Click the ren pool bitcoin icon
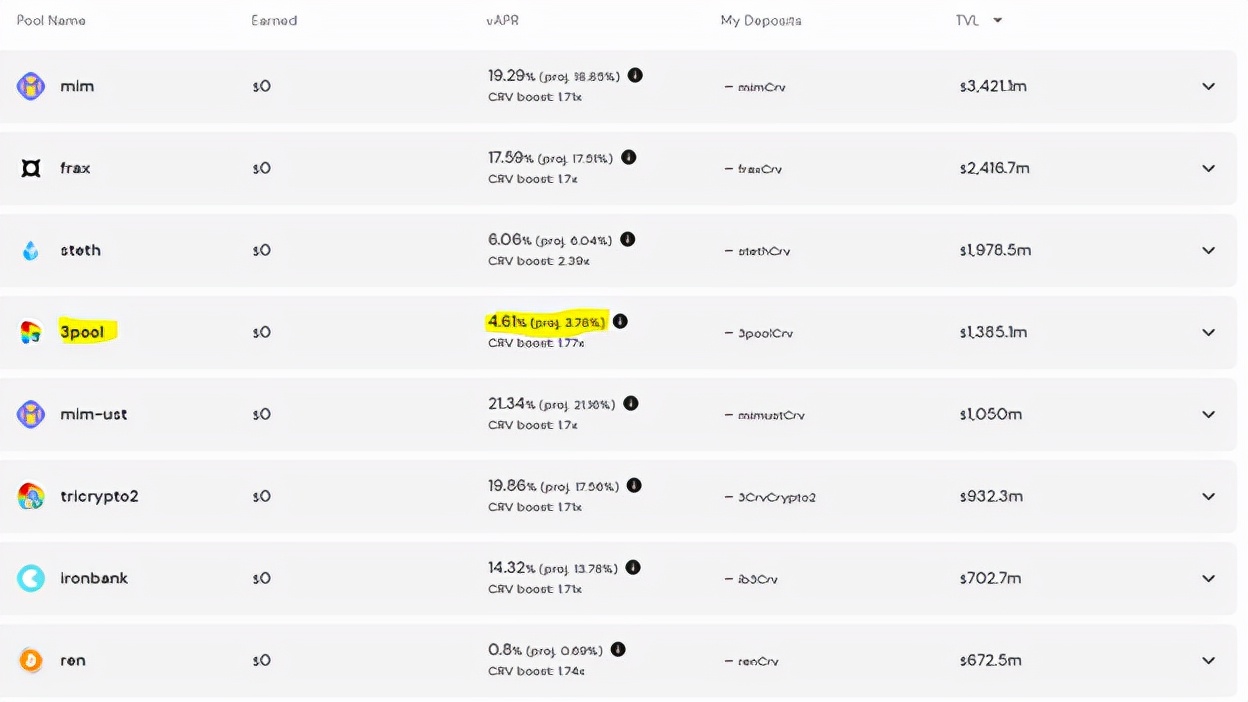Screen dimensions: 1248x702 [x=31, y=660]
